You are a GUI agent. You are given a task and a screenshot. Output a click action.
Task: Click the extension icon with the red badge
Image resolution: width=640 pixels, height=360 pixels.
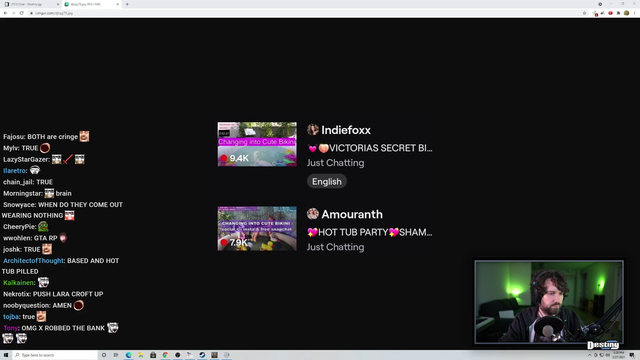tap(595, 13)
